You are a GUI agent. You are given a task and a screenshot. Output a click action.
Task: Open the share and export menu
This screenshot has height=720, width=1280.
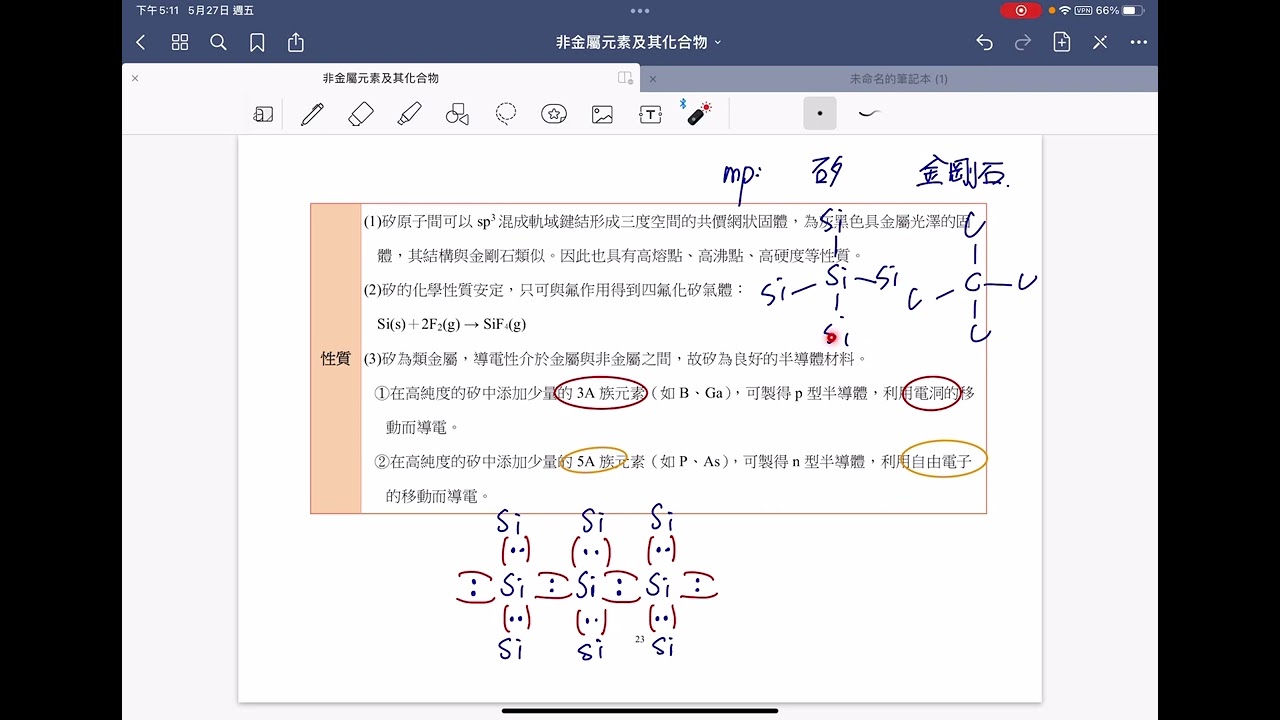tap(296, 42)
